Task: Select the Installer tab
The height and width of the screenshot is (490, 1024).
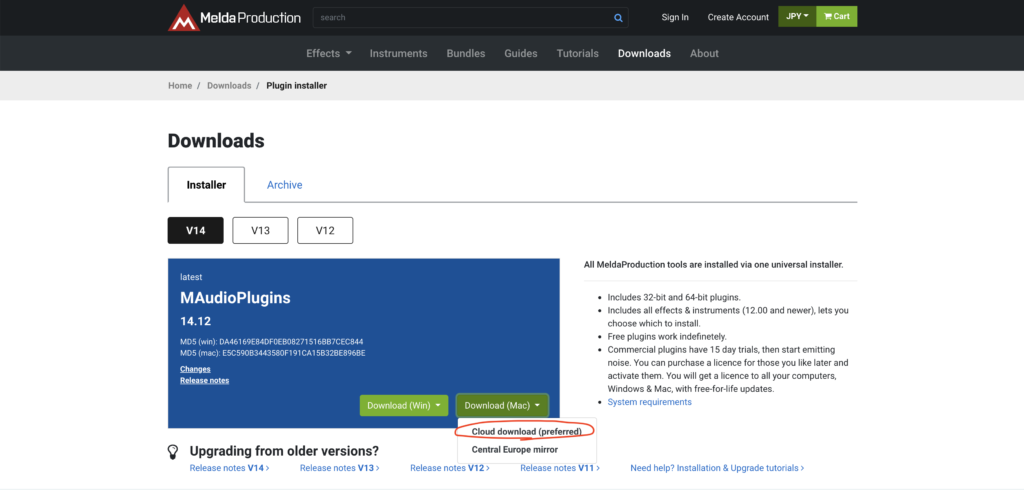Action: pos(206,185)
